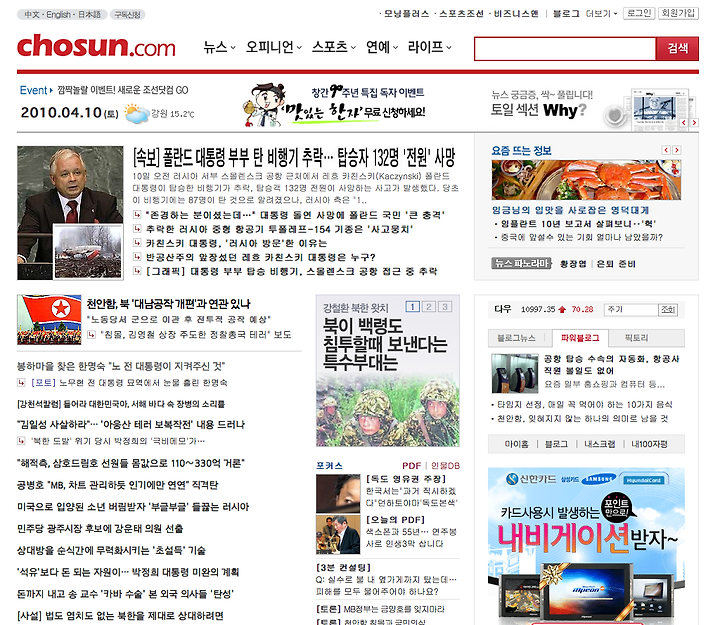The width and height of the screenshot is (720, 625).
Task: Click 요즘 뜨는 정보 next arrow
Action: pos(676,150)
